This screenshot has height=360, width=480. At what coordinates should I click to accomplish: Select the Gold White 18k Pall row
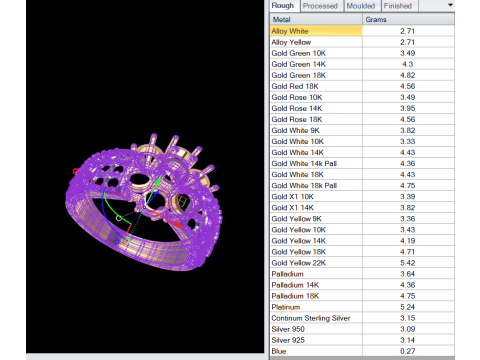coord(362,185)
